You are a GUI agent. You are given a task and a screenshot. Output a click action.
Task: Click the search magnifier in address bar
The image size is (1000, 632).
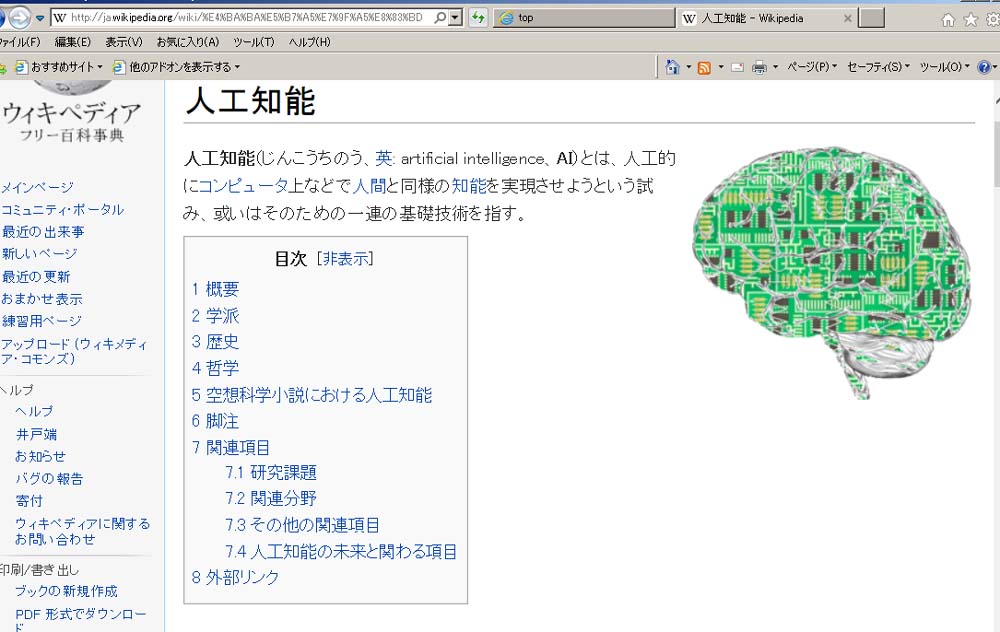coord(440,17)
